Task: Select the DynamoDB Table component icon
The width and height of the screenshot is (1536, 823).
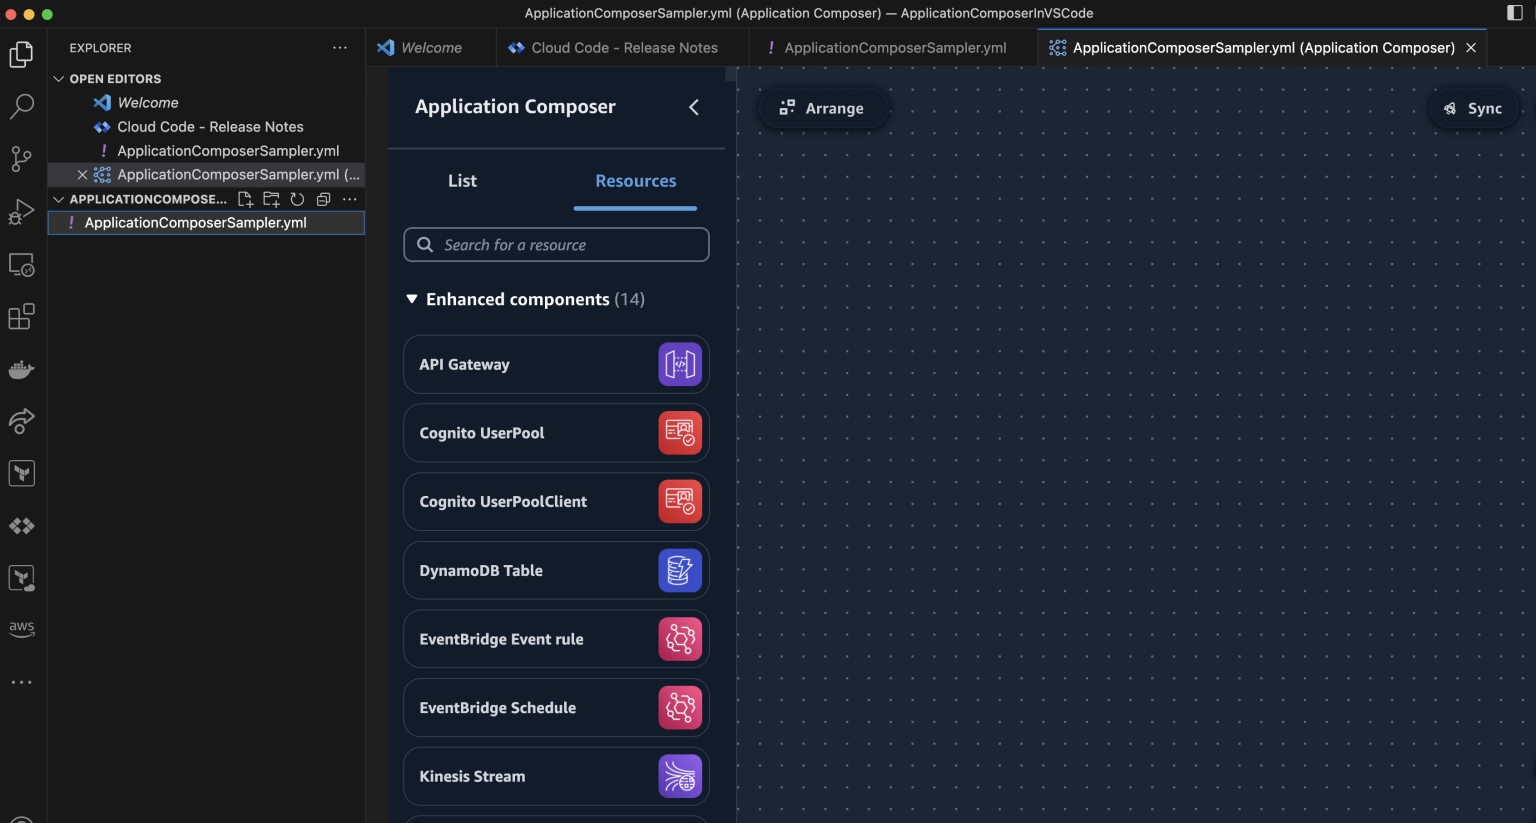Action: click(680, 570)
